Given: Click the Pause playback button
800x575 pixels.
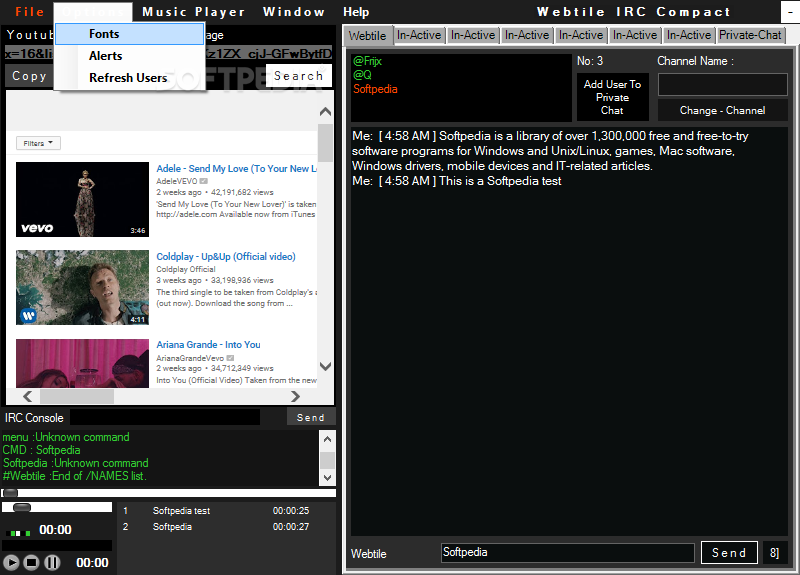Looking at the screenshot, I should [x=52, y=563].
